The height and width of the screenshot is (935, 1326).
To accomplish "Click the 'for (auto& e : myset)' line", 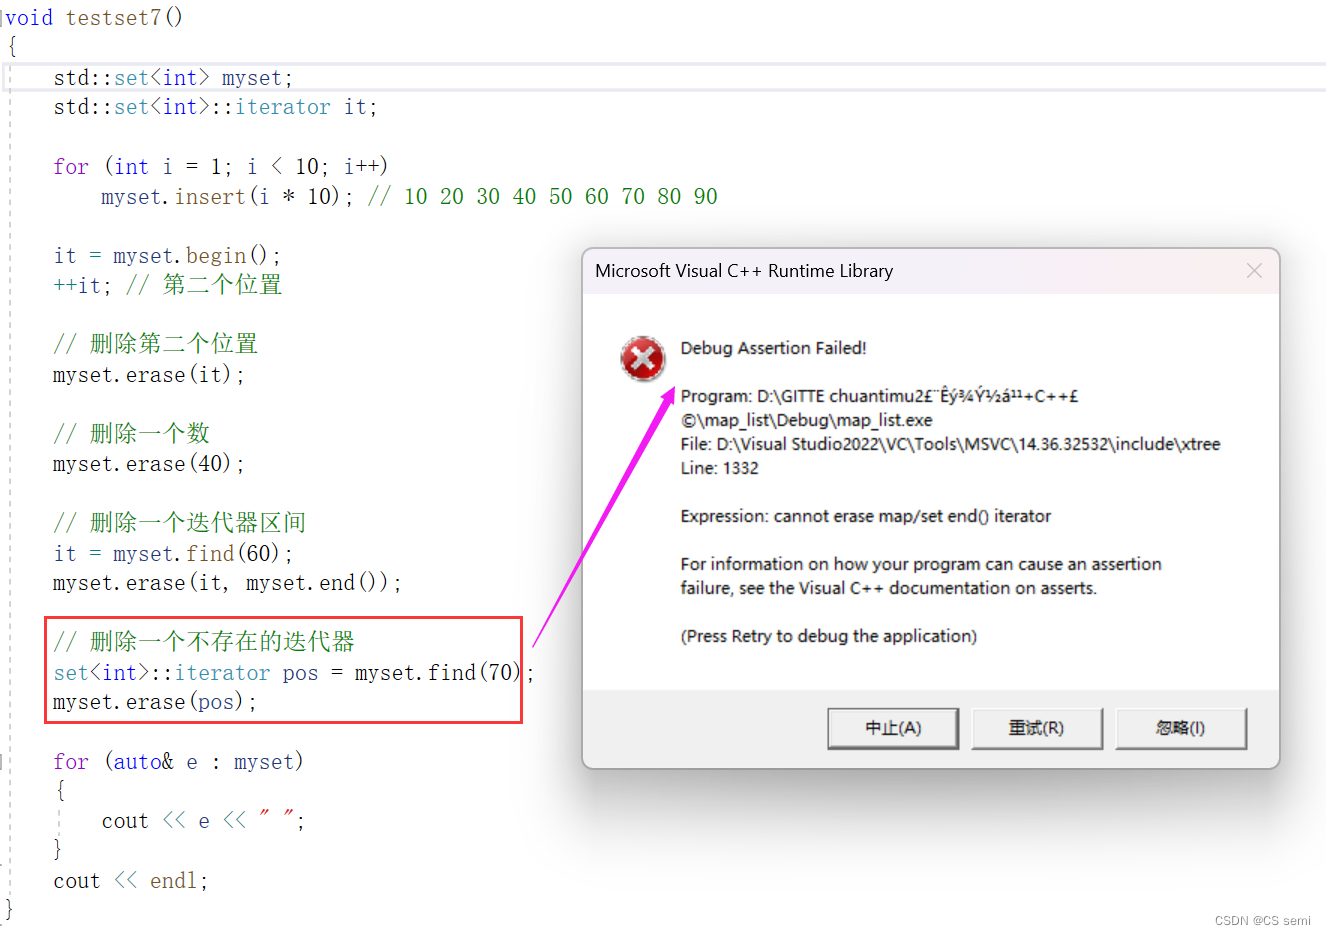I will coord(178,762).
